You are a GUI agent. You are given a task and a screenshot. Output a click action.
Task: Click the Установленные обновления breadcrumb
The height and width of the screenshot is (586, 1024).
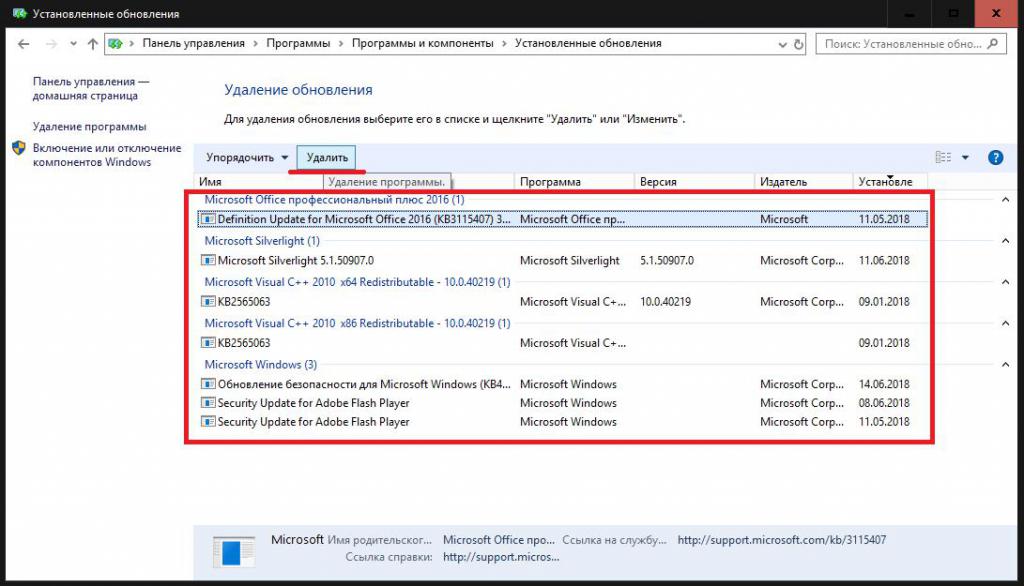[588, 43]
